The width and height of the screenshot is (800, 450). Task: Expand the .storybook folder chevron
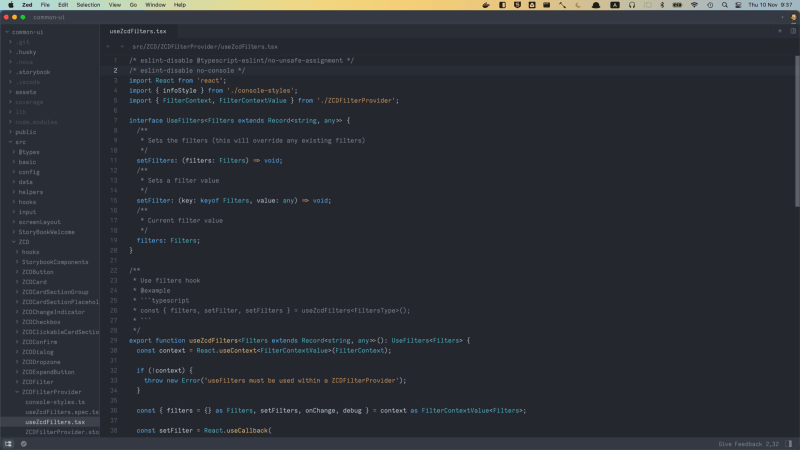(10, 72)
